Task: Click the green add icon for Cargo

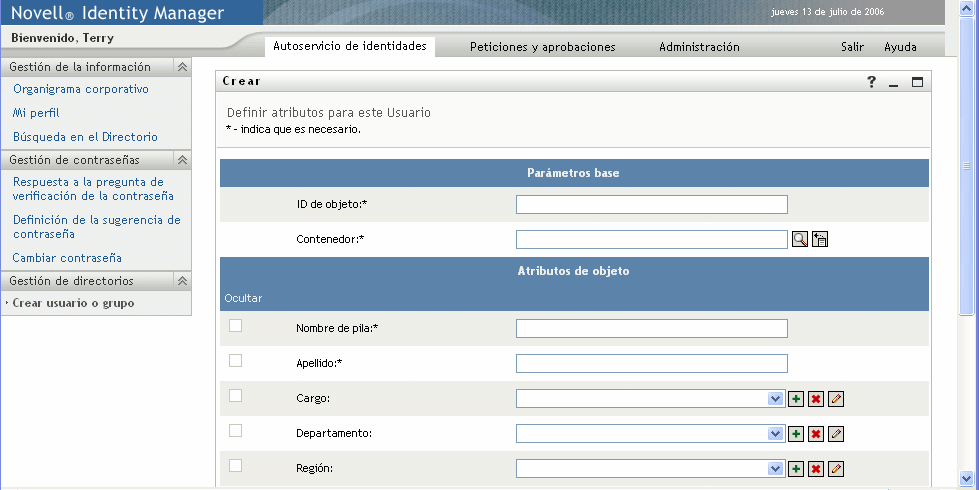Action: tap(796, 399)
